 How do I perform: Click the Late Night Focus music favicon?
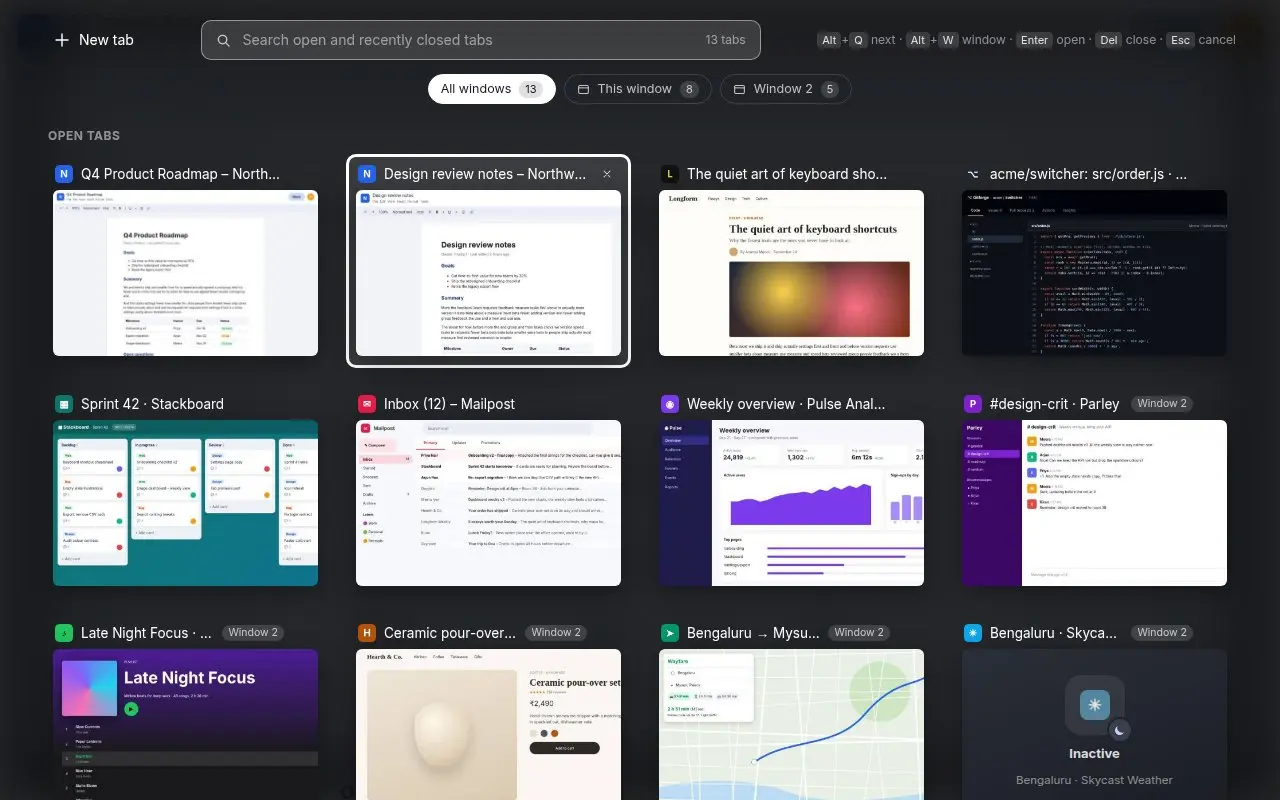(x=64, y=633)
